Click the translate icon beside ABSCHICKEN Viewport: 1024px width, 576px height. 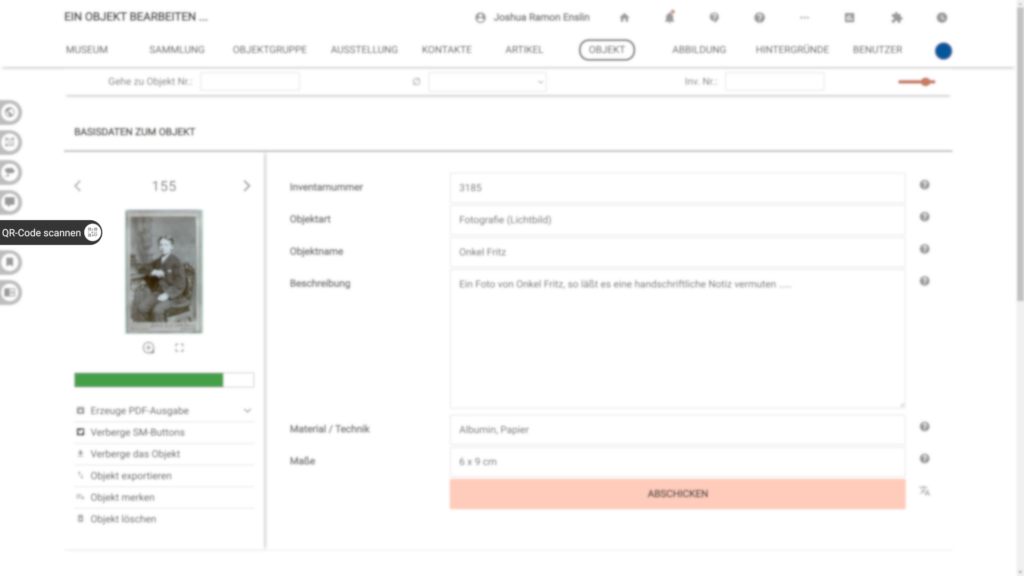(925, 491)
